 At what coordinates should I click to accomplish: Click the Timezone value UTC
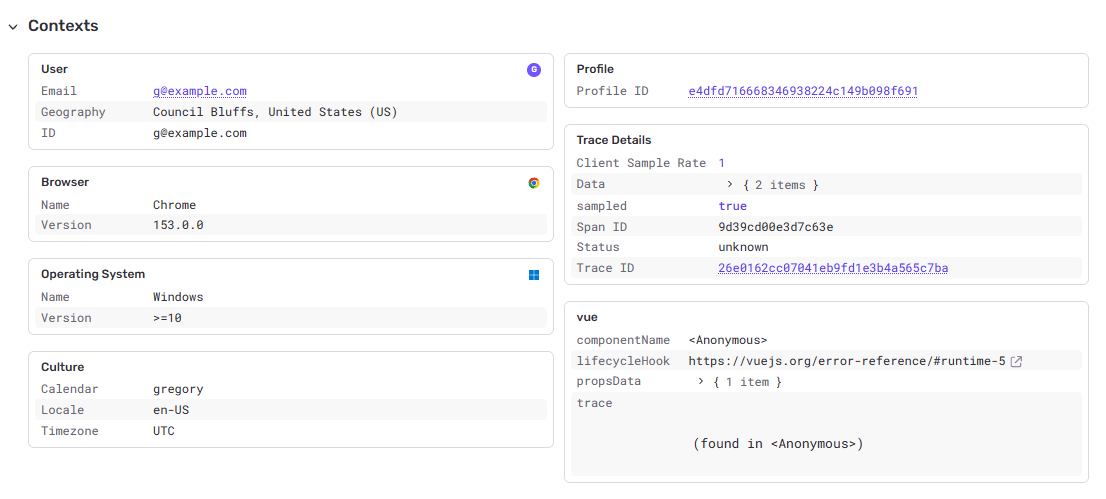164,431
